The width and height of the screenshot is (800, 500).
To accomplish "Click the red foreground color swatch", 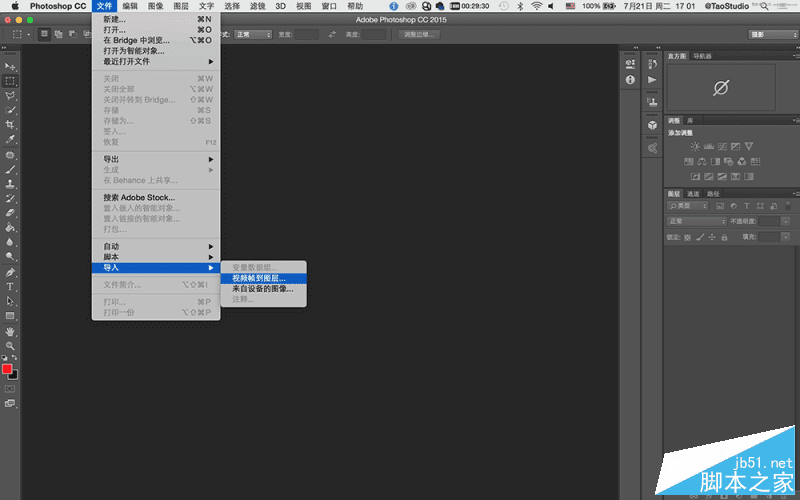I will 7,369.
